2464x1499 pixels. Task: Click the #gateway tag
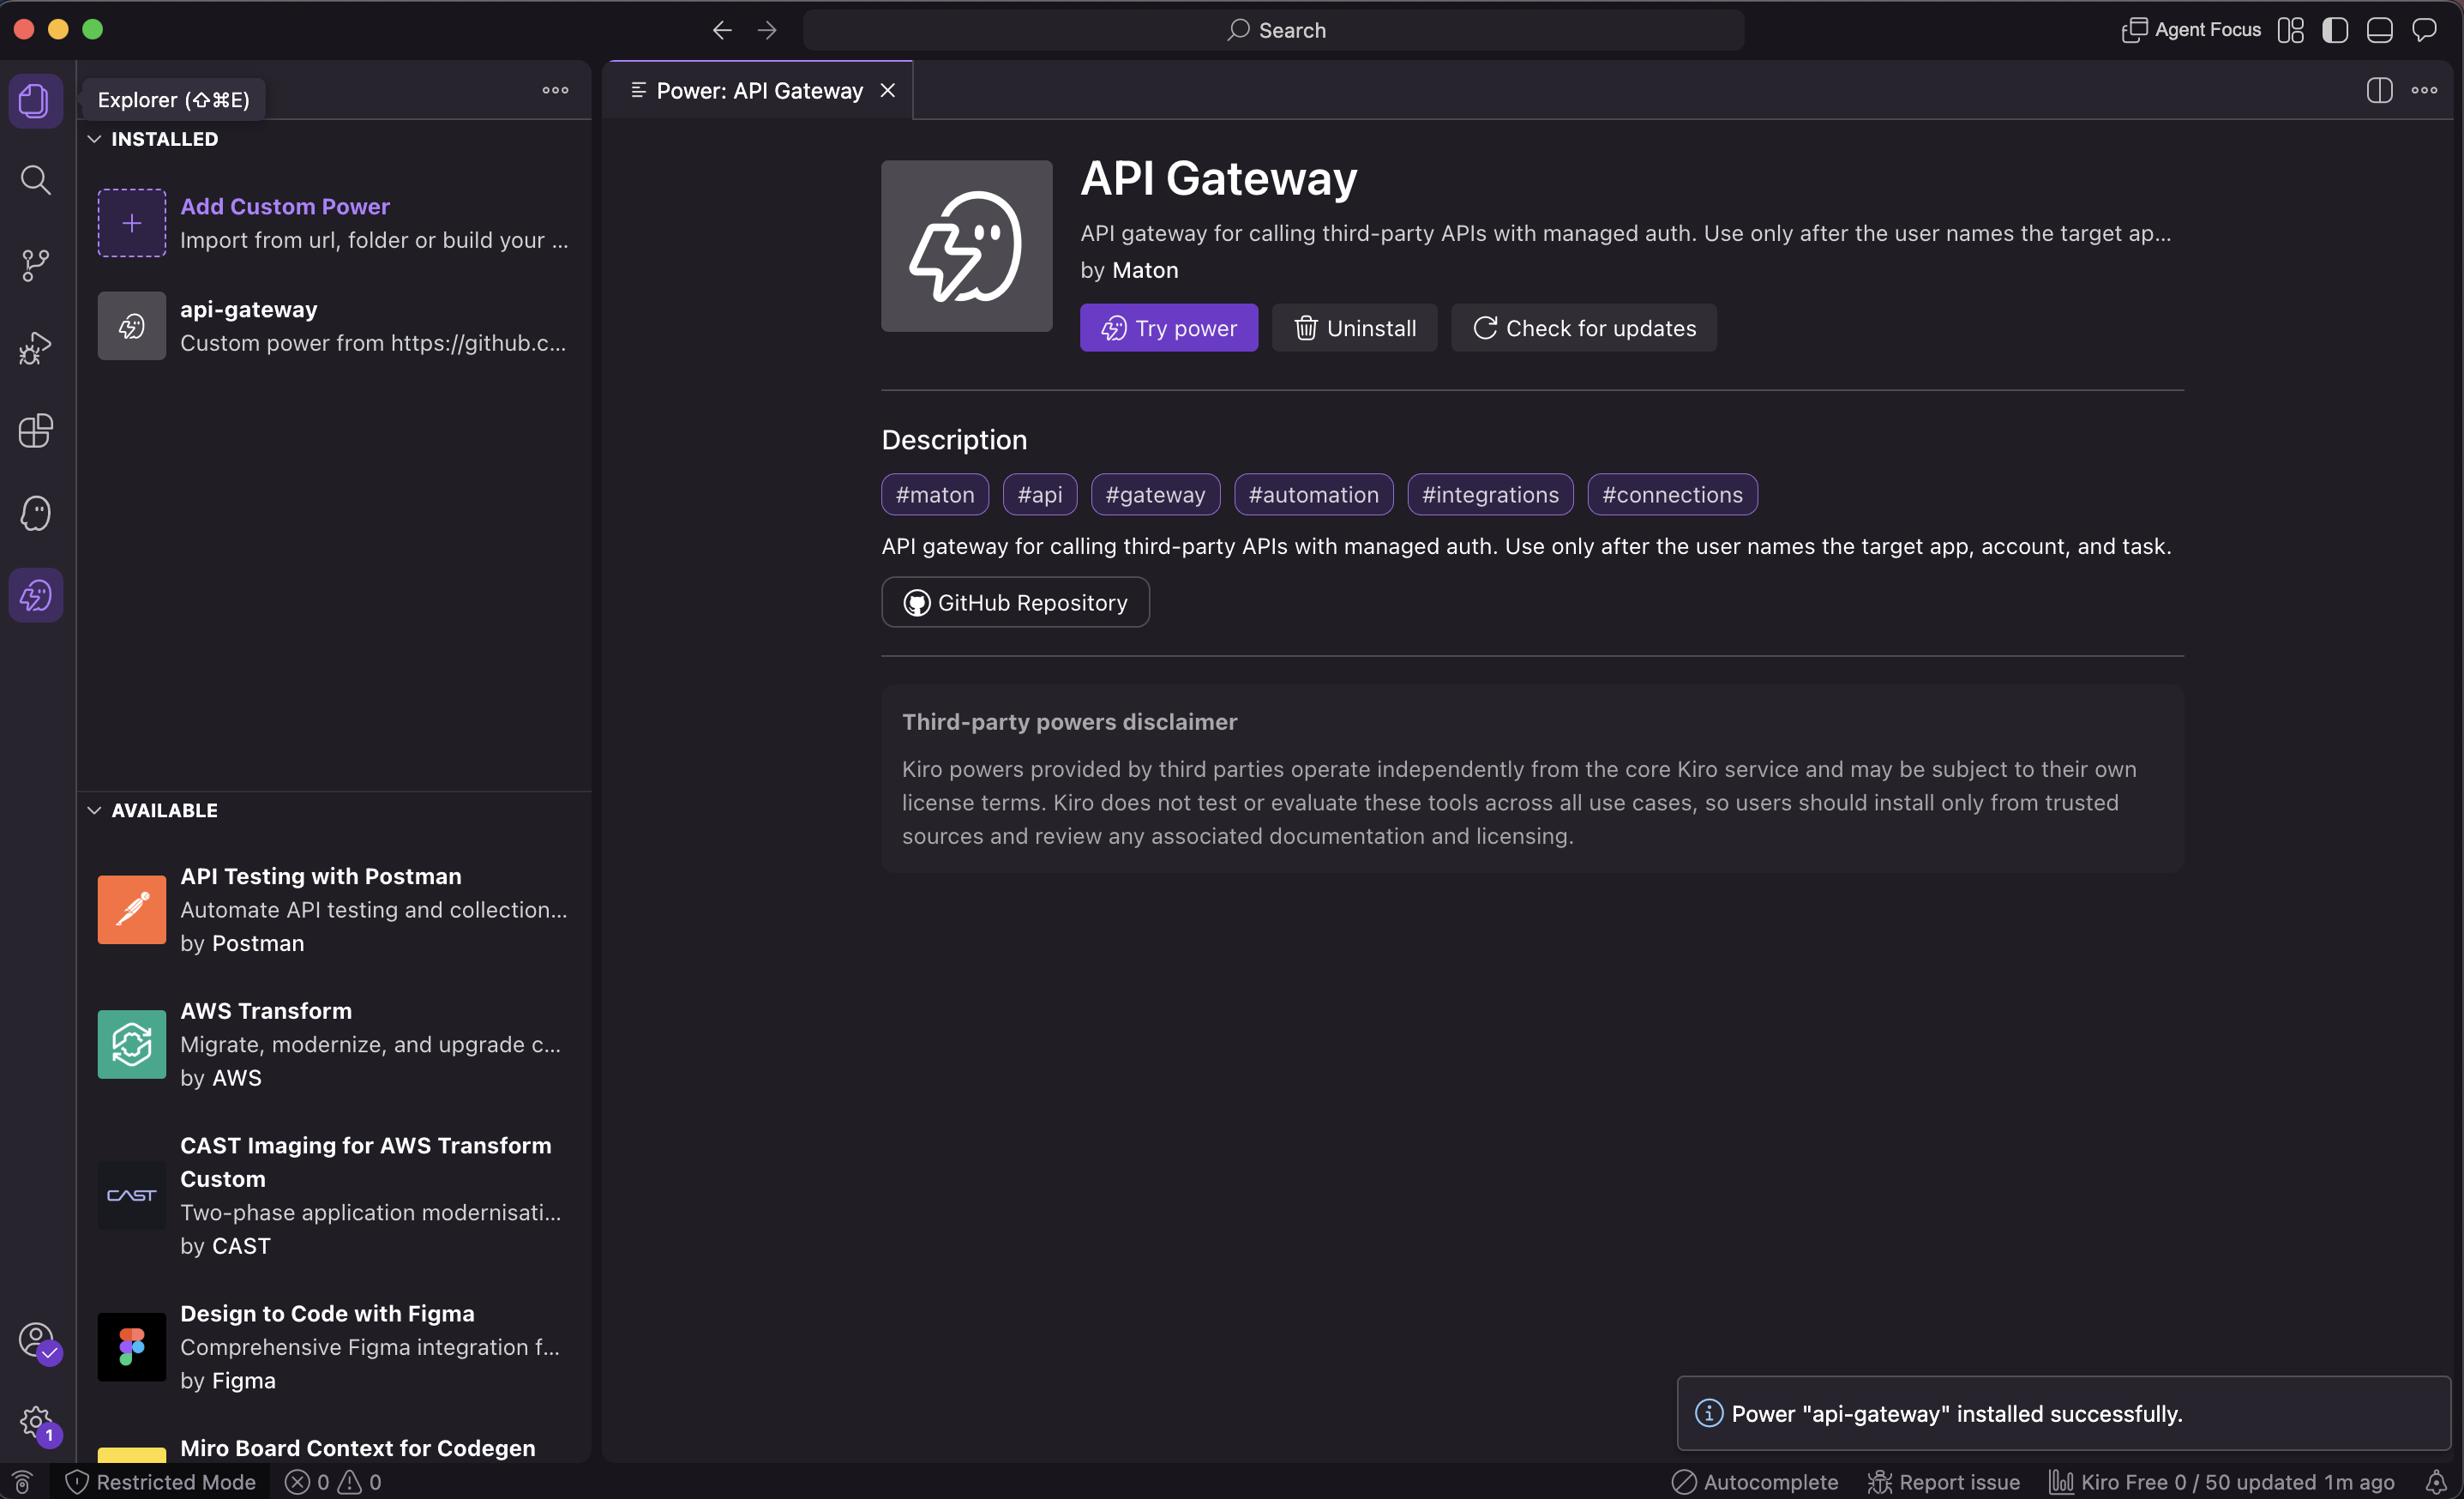(x=1155, y=494)
